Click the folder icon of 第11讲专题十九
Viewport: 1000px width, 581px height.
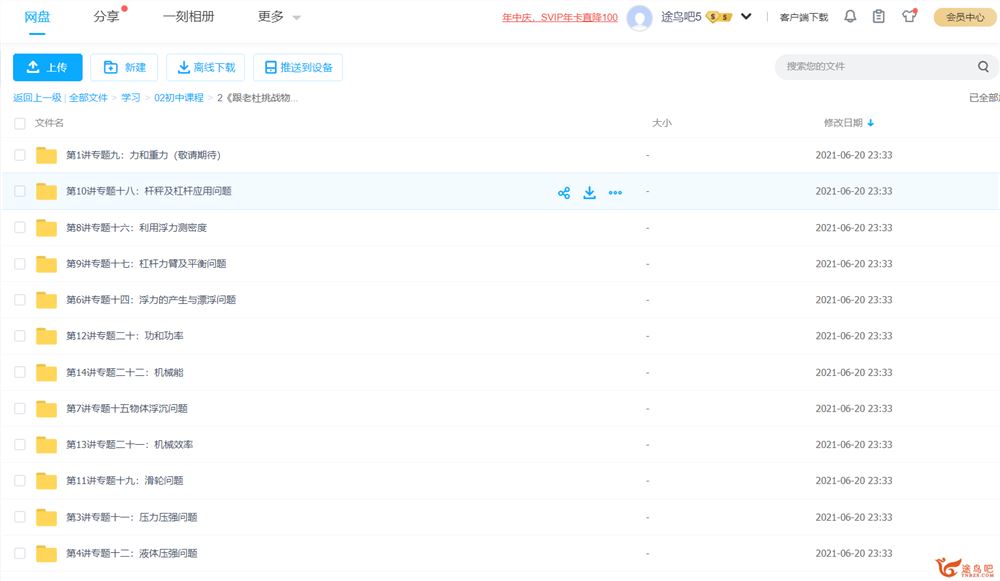click(46, 481)
